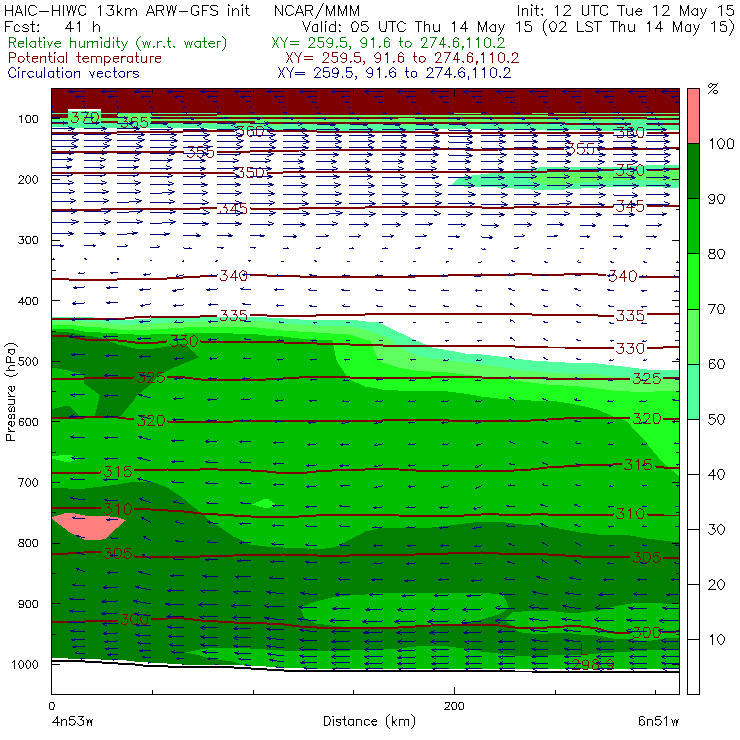
Task: Click the pink above-100% colorbar segment
Action: click(693, 116)
